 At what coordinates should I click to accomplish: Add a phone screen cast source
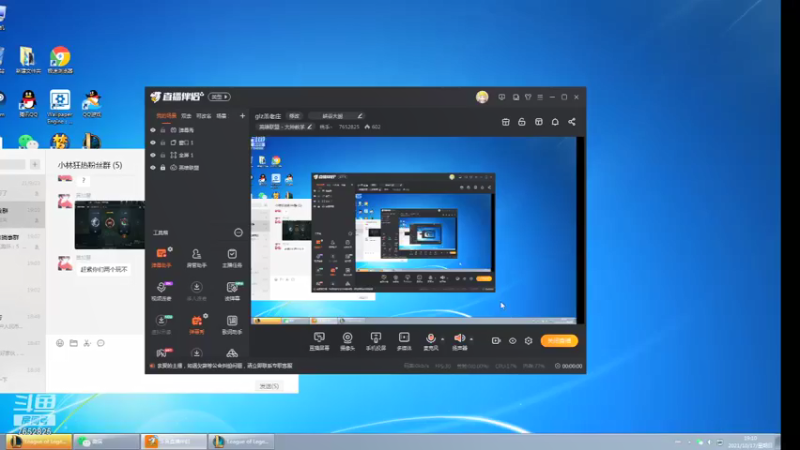coord(376,341)
